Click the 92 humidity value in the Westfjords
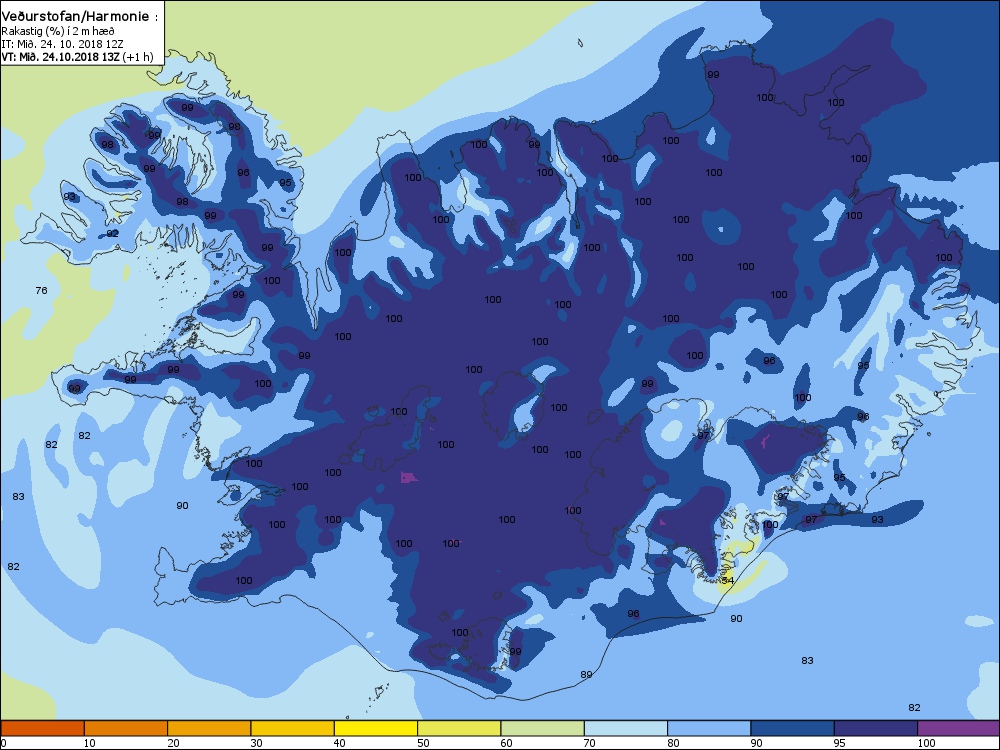Image resolution: width=1000 pixels, height=750 pixels. [112, 233]
